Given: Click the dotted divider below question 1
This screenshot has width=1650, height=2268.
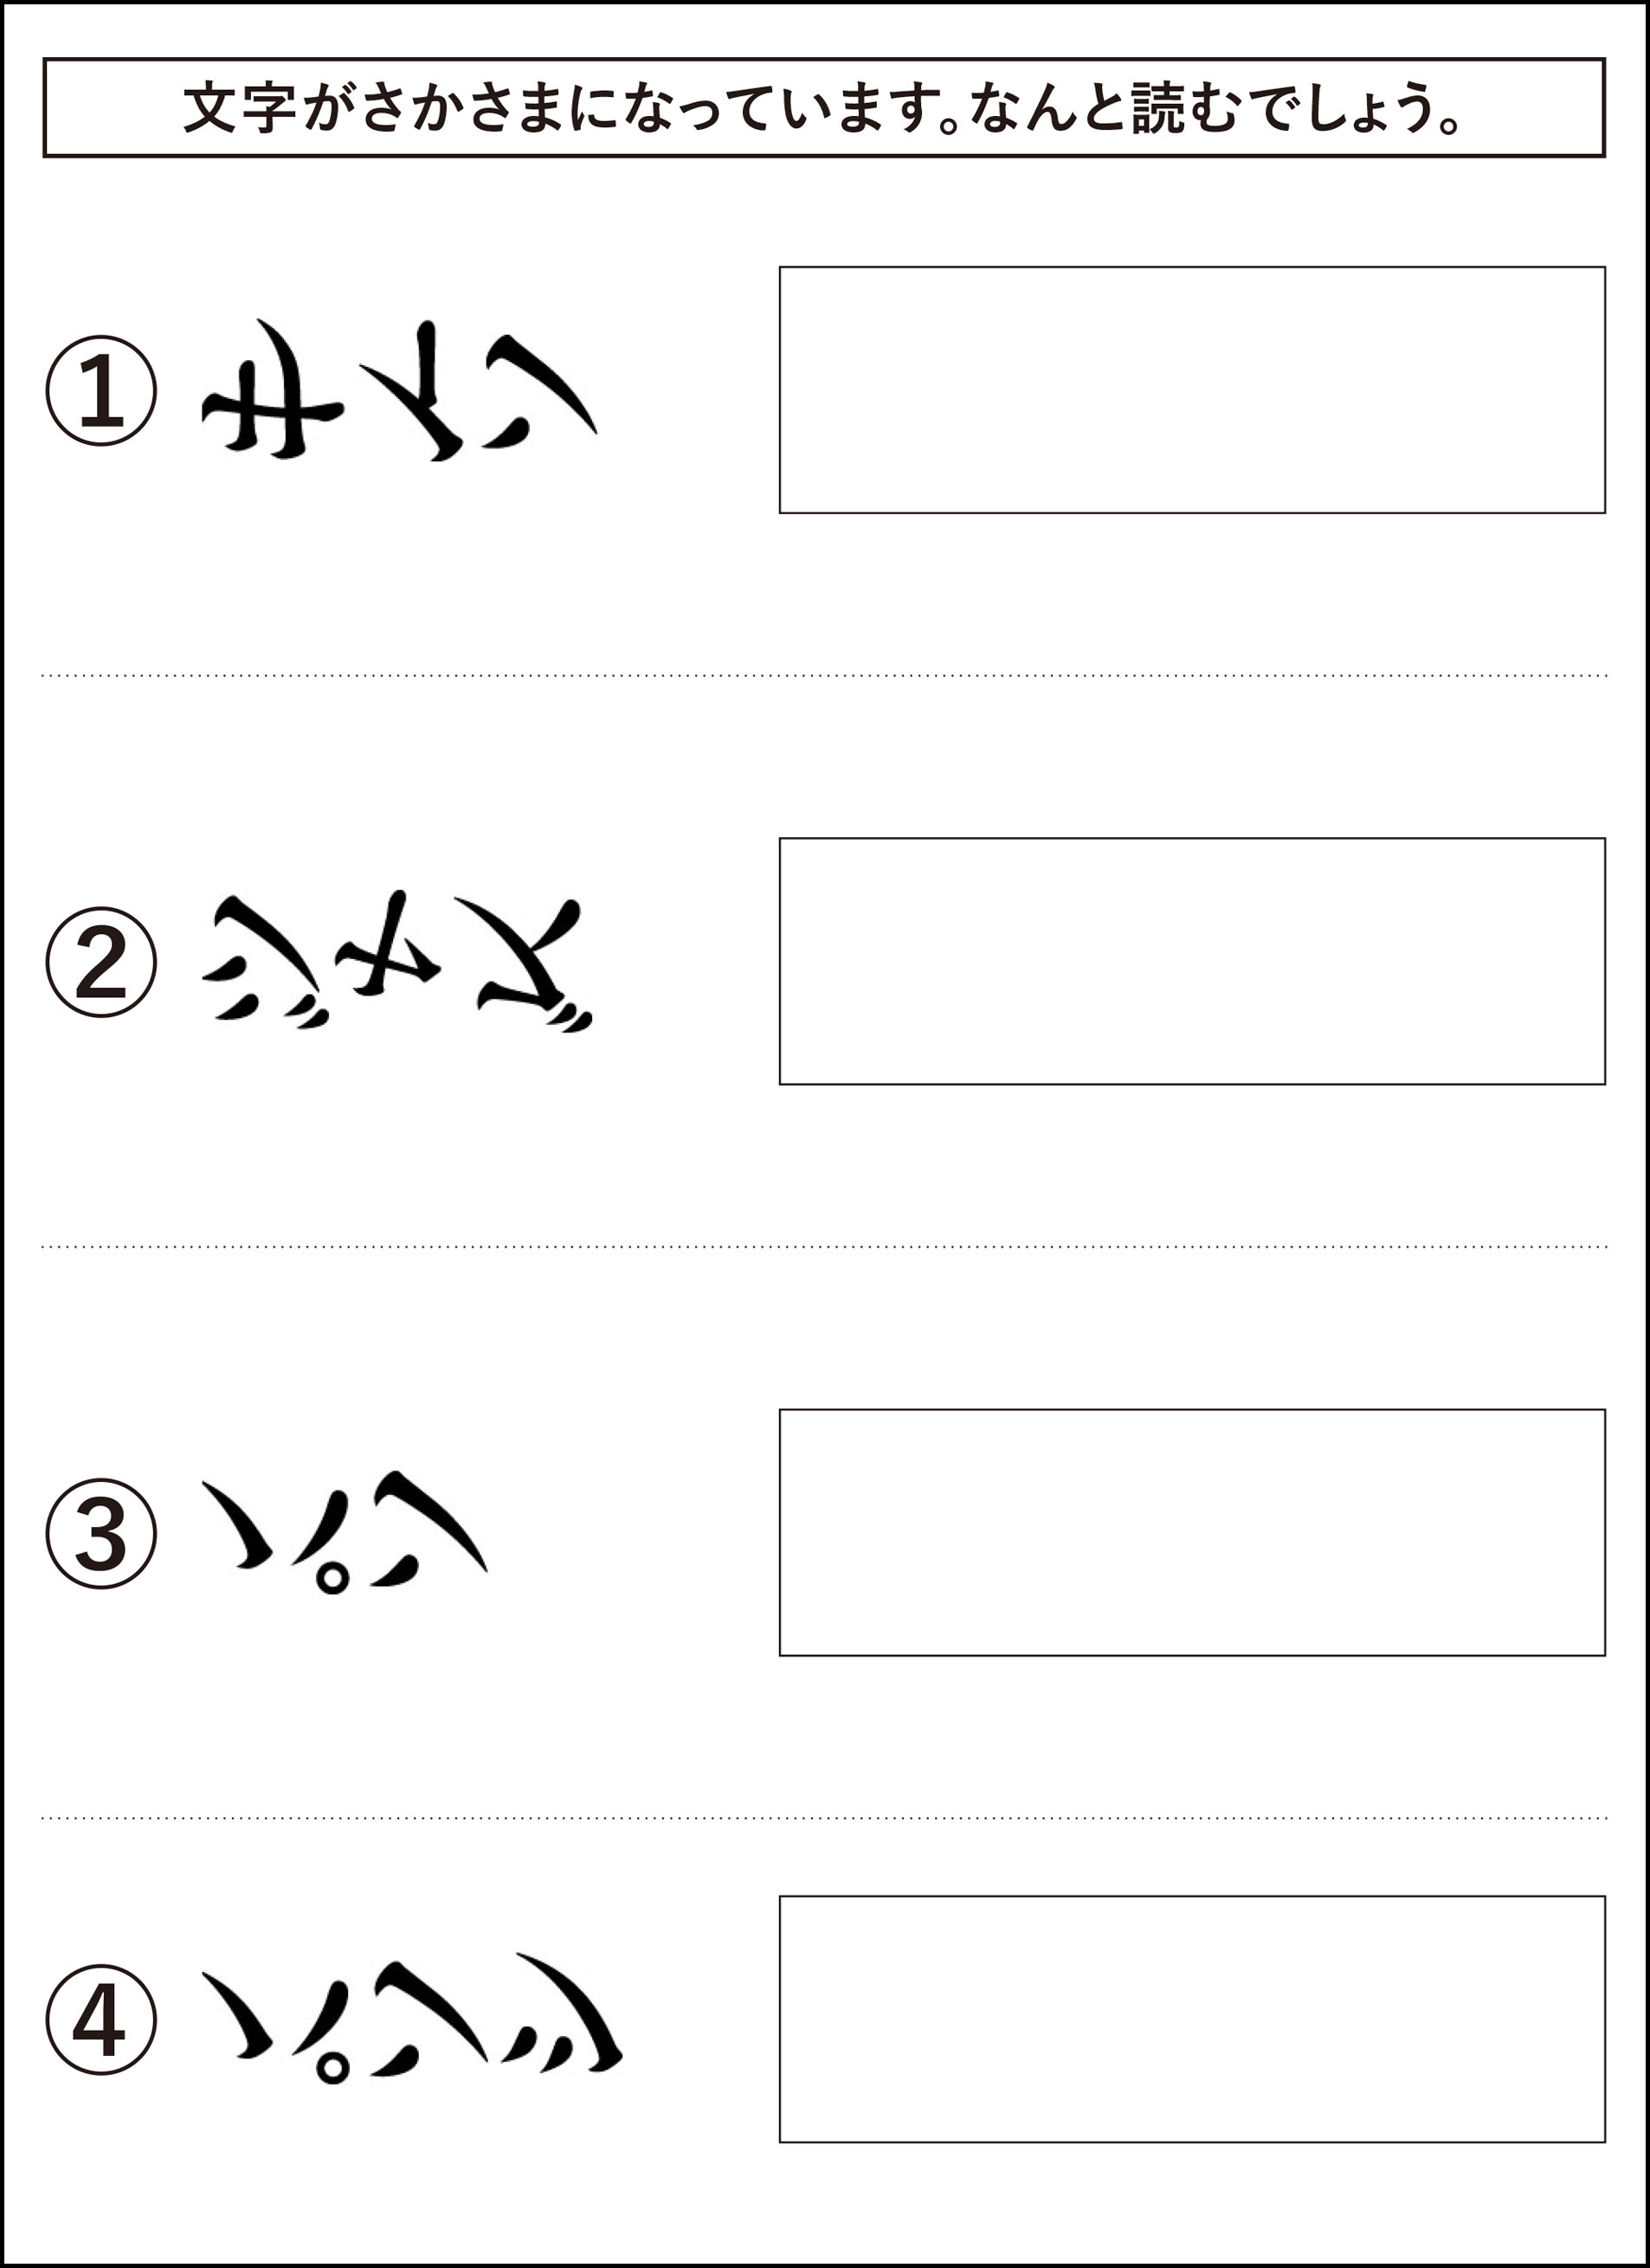Looking at the screenshot, I should [x=824, y=676].
